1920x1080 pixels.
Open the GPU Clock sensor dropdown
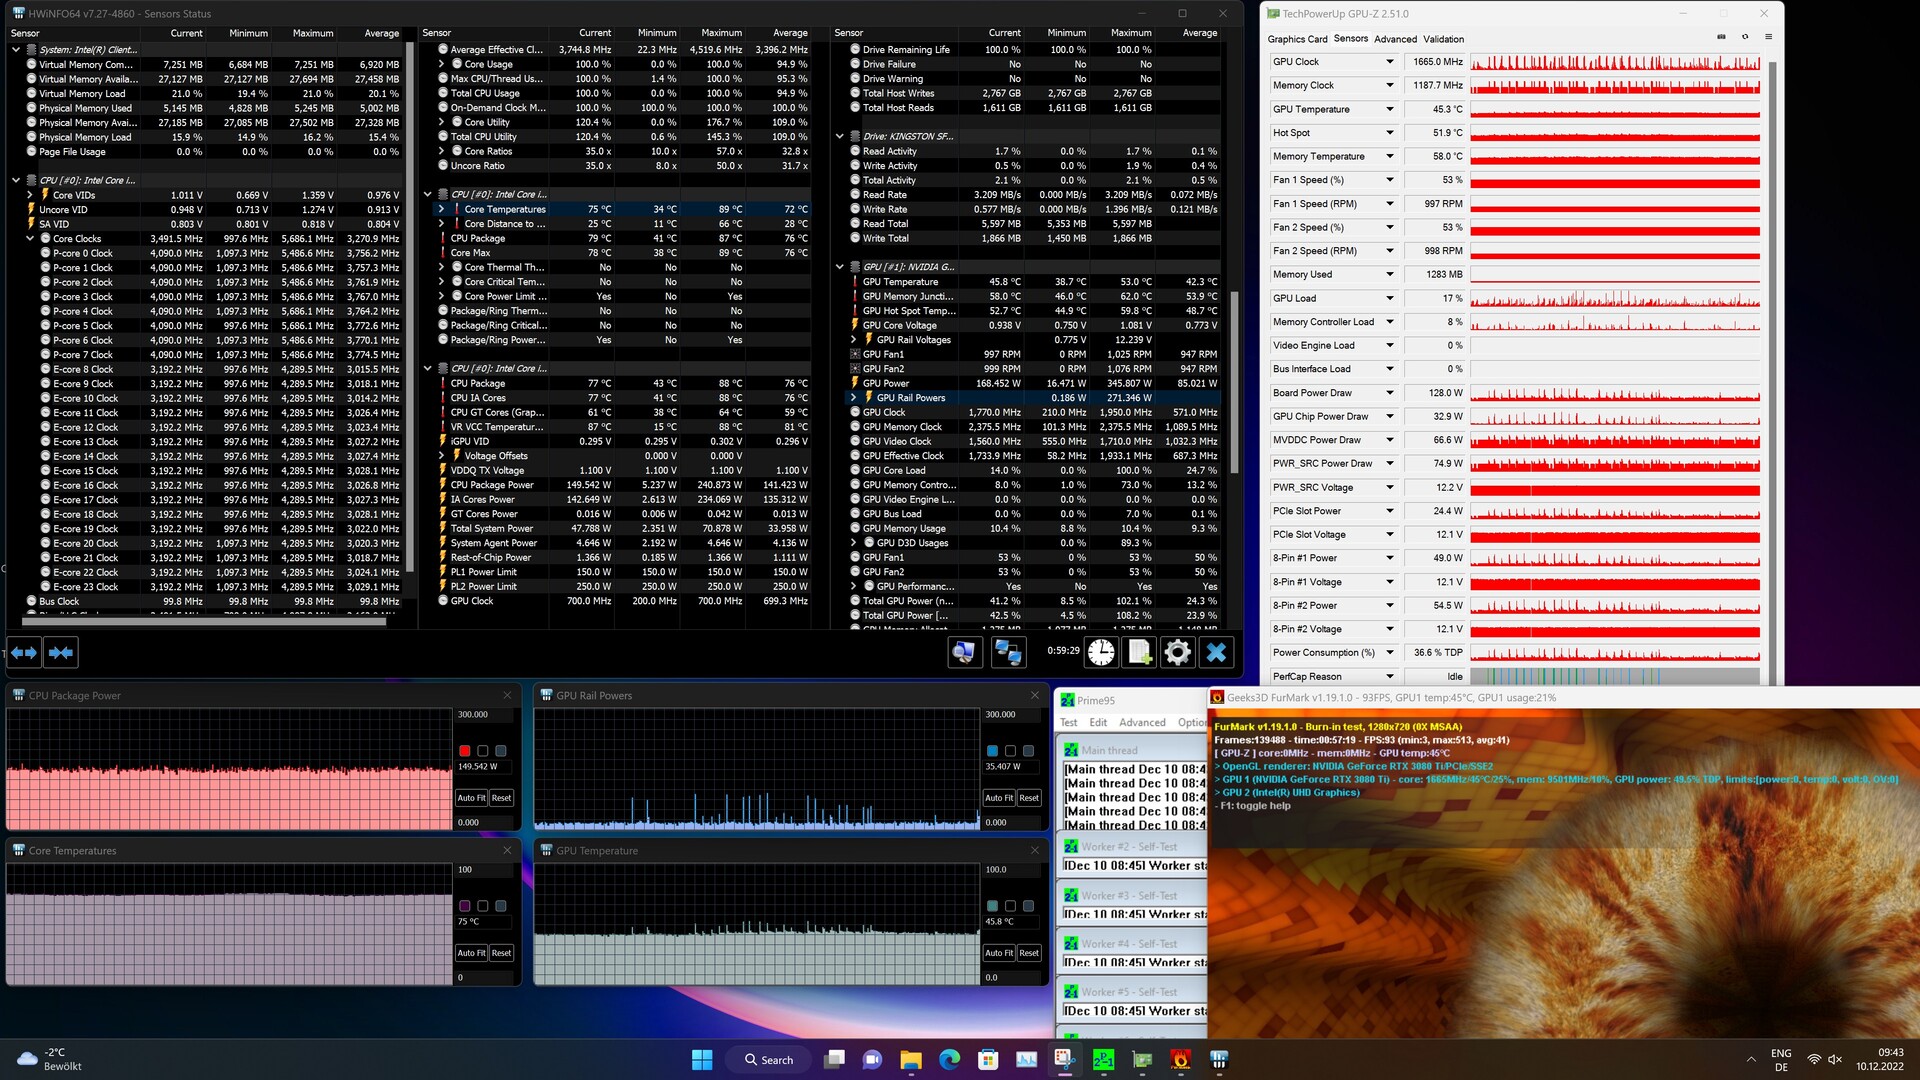point(1389,62)
